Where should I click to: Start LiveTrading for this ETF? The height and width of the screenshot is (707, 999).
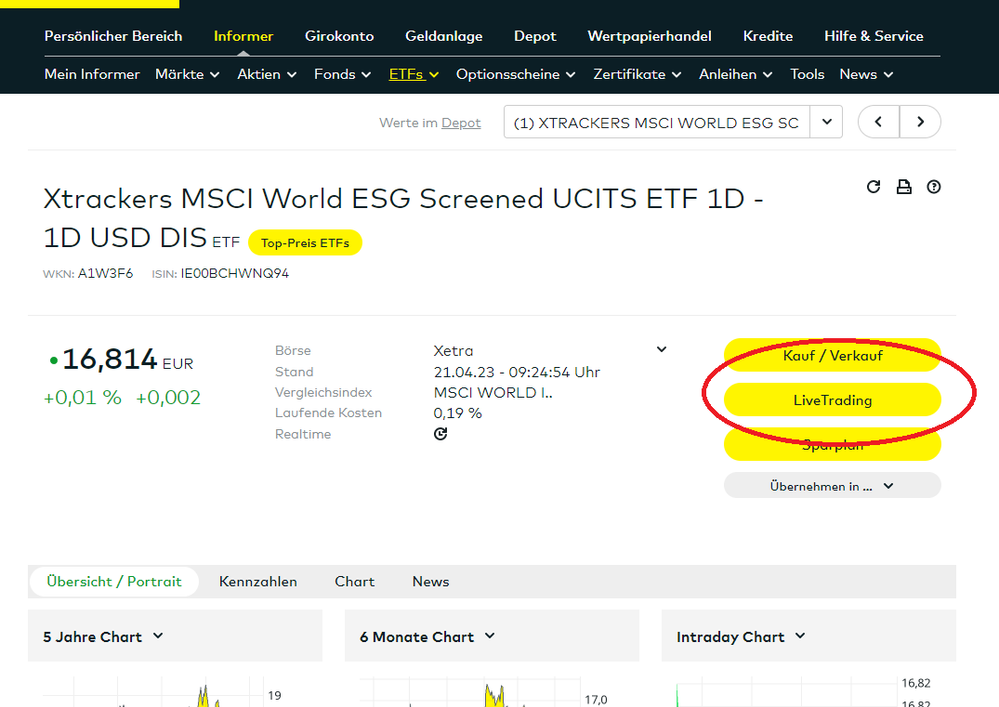point(832,400)
